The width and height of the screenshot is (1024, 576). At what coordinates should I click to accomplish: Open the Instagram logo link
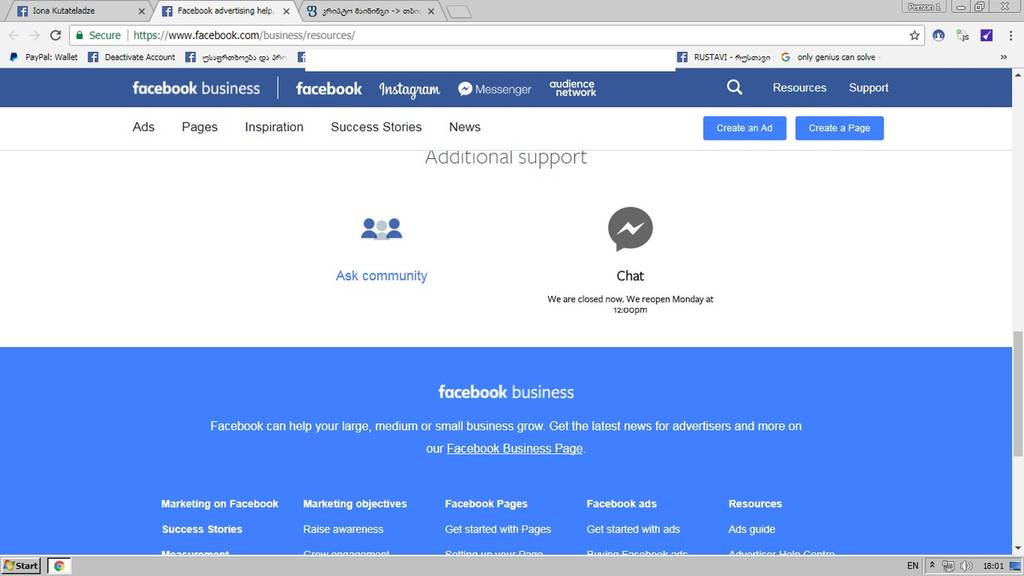409,89
